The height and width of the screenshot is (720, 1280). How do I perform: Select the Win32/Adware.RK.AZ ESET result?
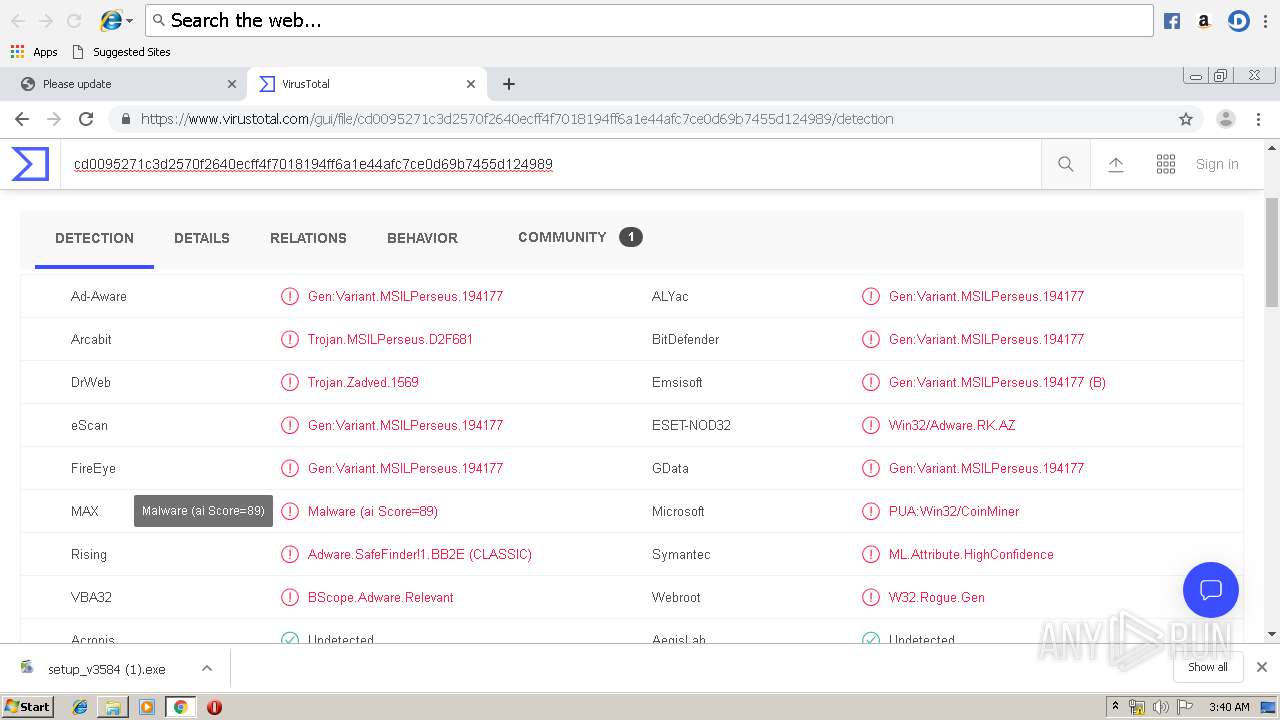click(x=952, y=425)
